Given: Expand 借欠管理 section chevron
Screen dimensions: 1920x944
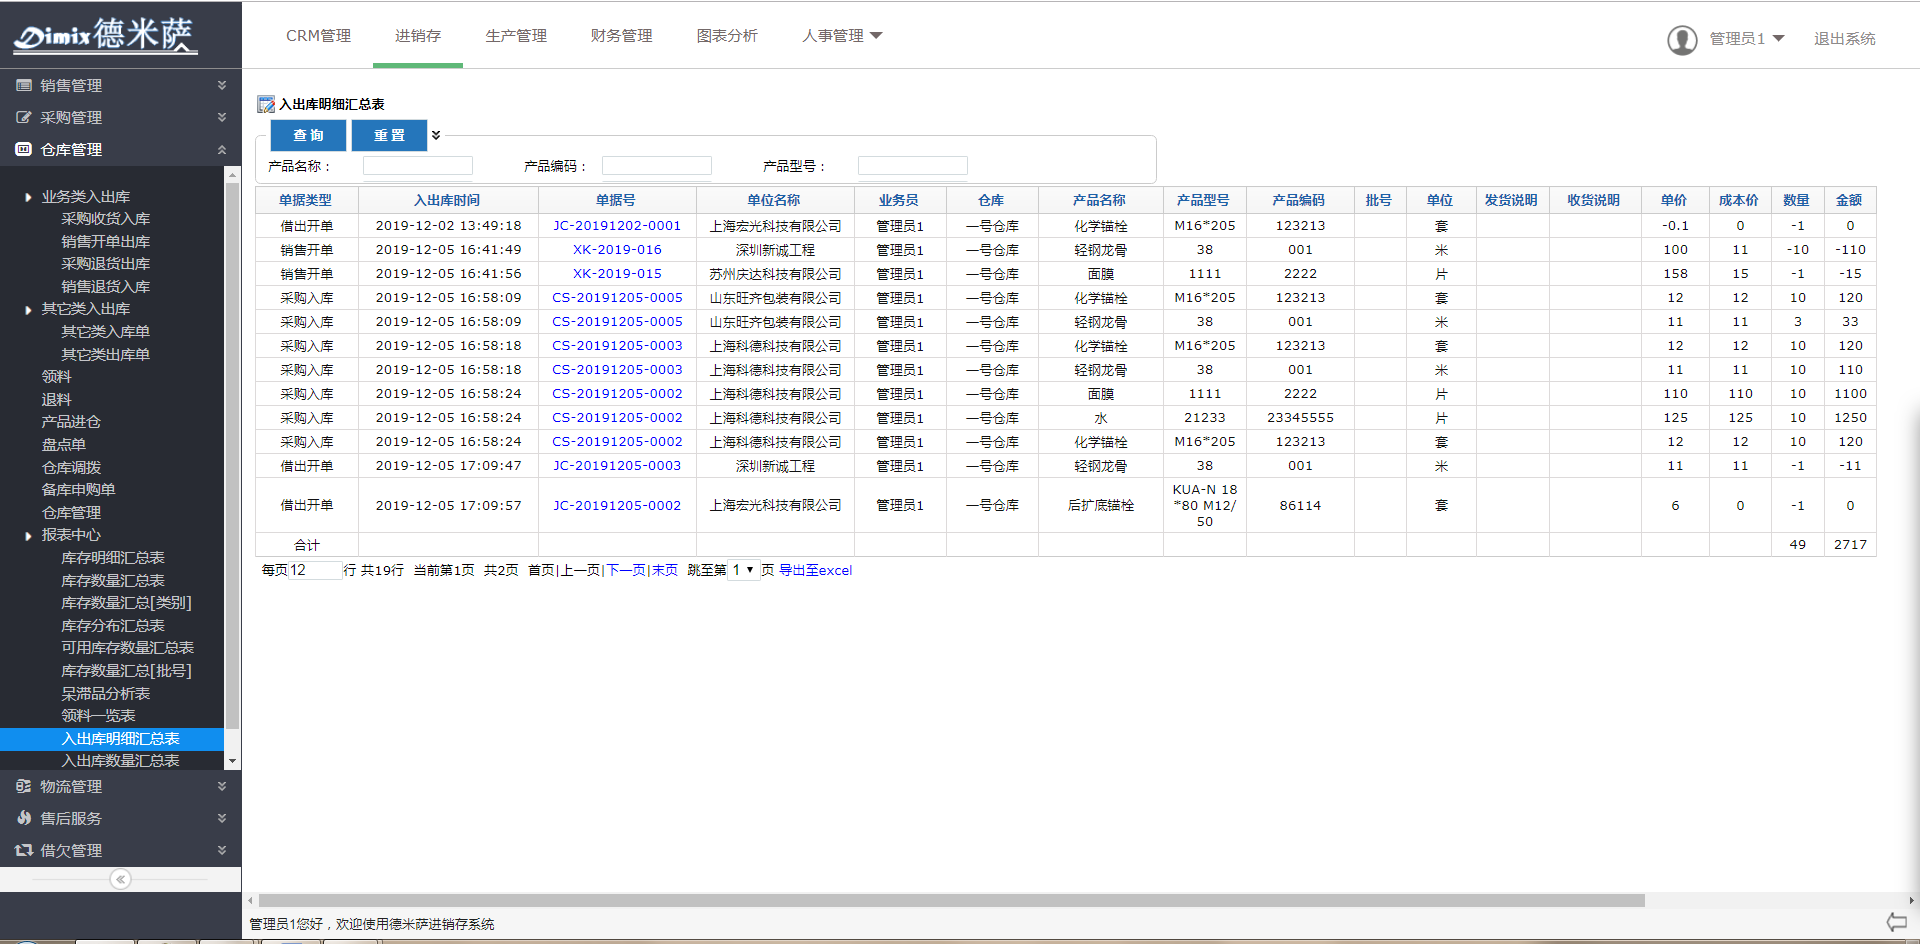Looking at the screenshot, I should [222, 851].
